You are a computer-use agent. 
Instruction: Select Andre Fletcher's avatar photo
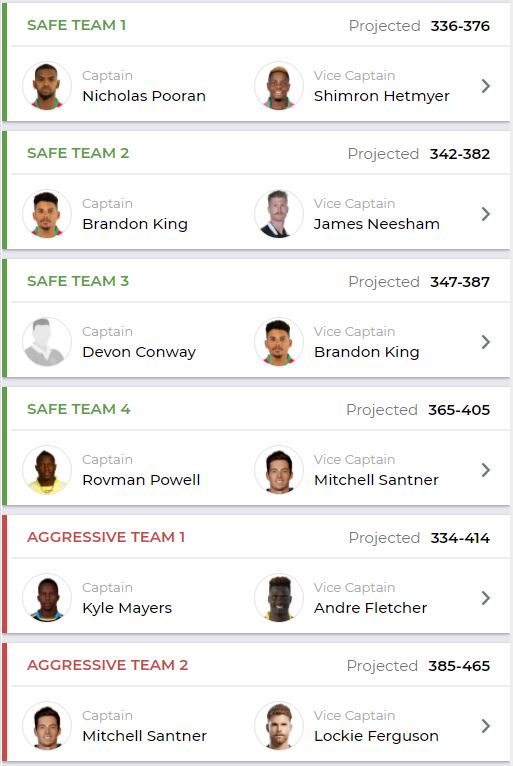[279, 598]
